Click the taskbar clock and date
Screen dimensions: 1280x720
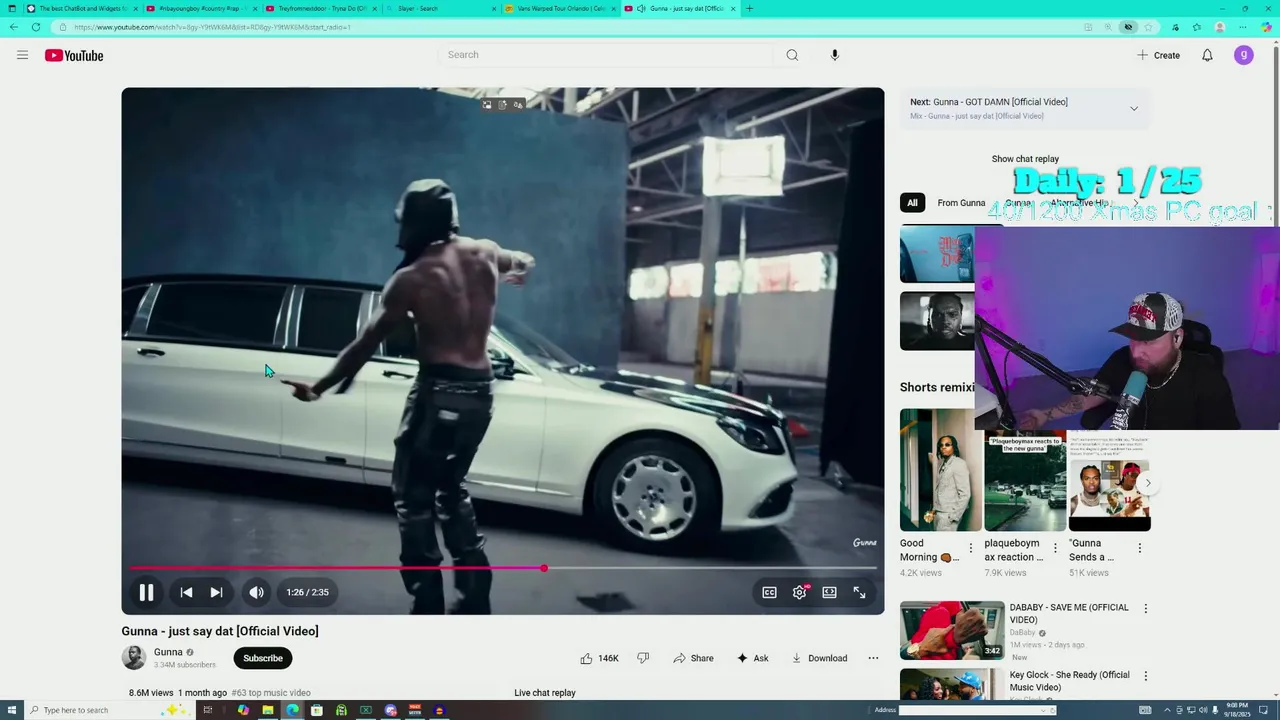click(1236, 710)
